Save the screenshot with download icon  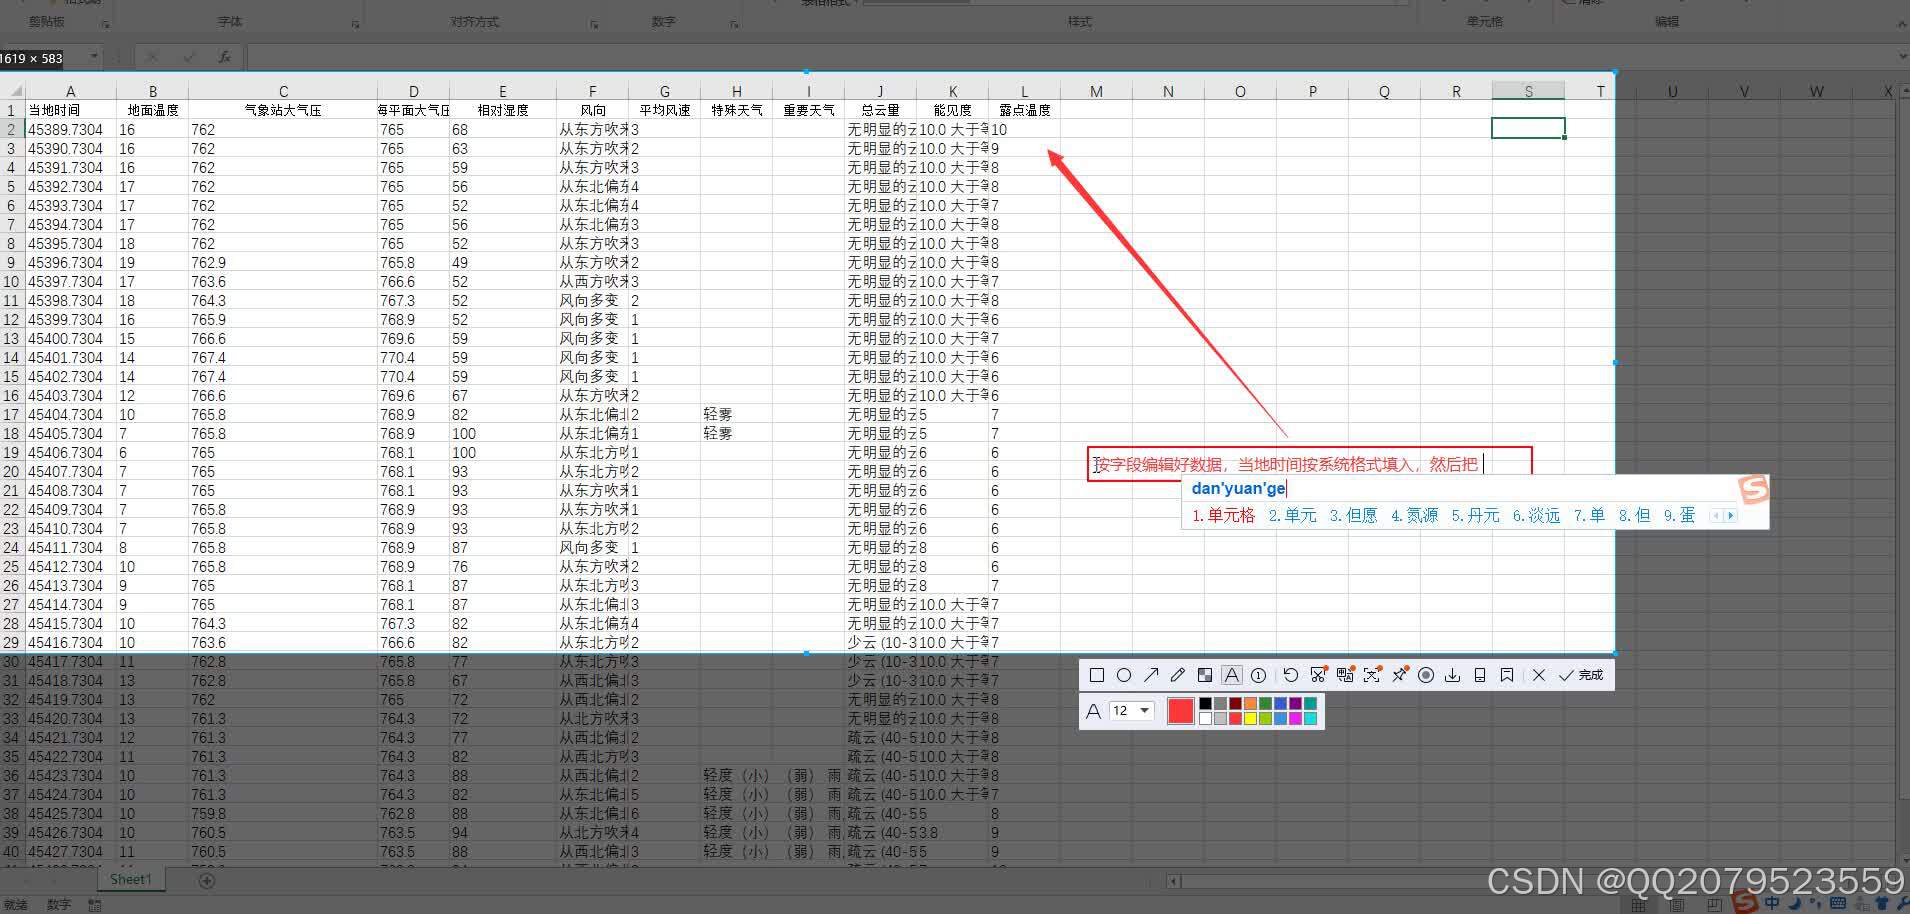tap(1453, 675)
